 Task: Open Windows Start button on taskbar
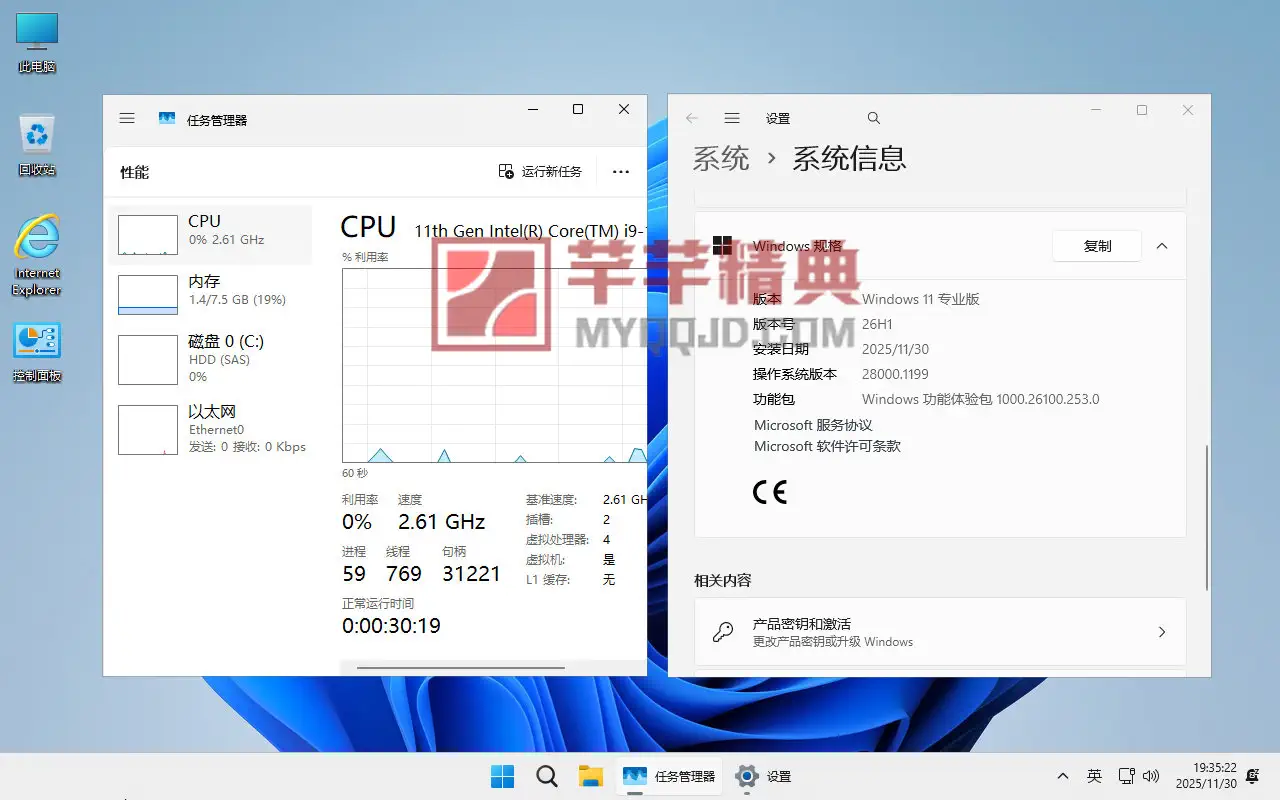[503, 776]
